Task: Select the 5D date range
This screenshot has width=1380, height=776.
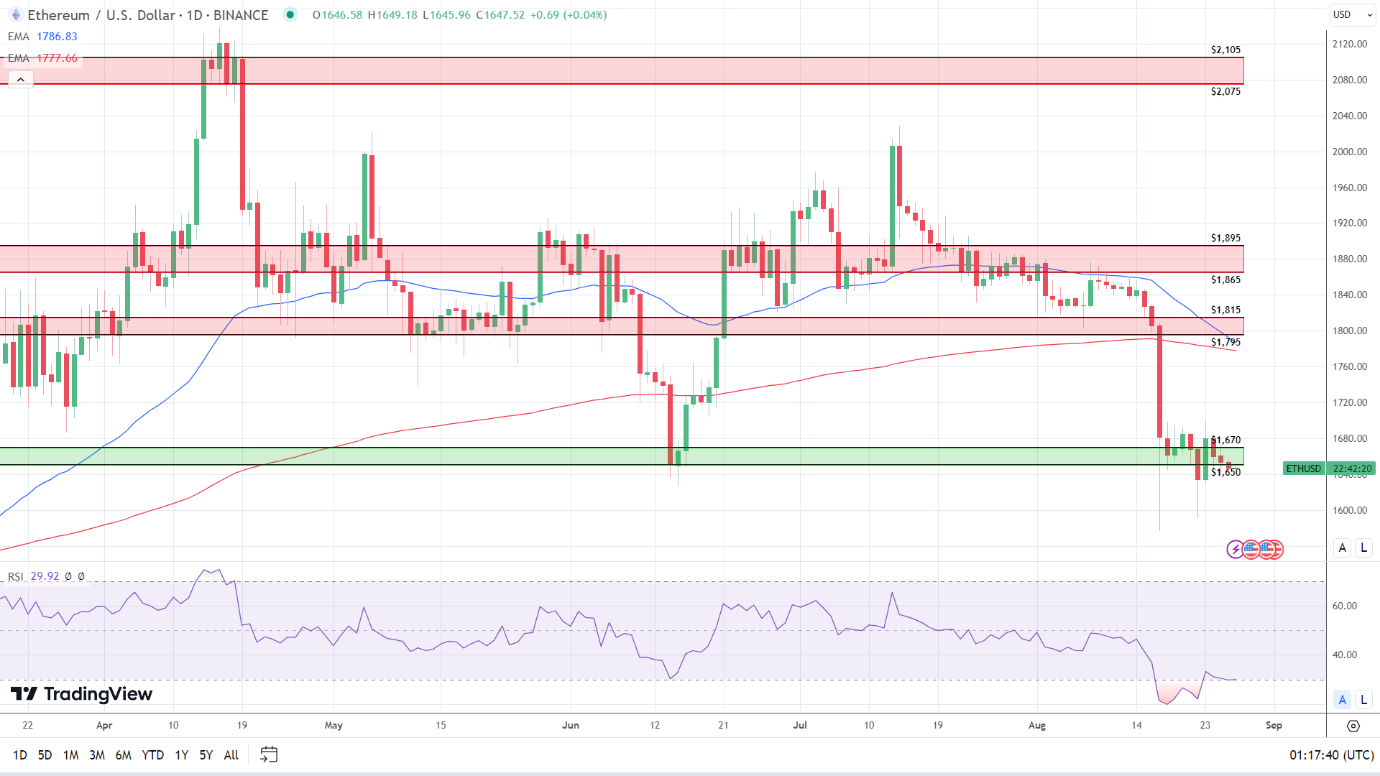Action: point(45,755)
